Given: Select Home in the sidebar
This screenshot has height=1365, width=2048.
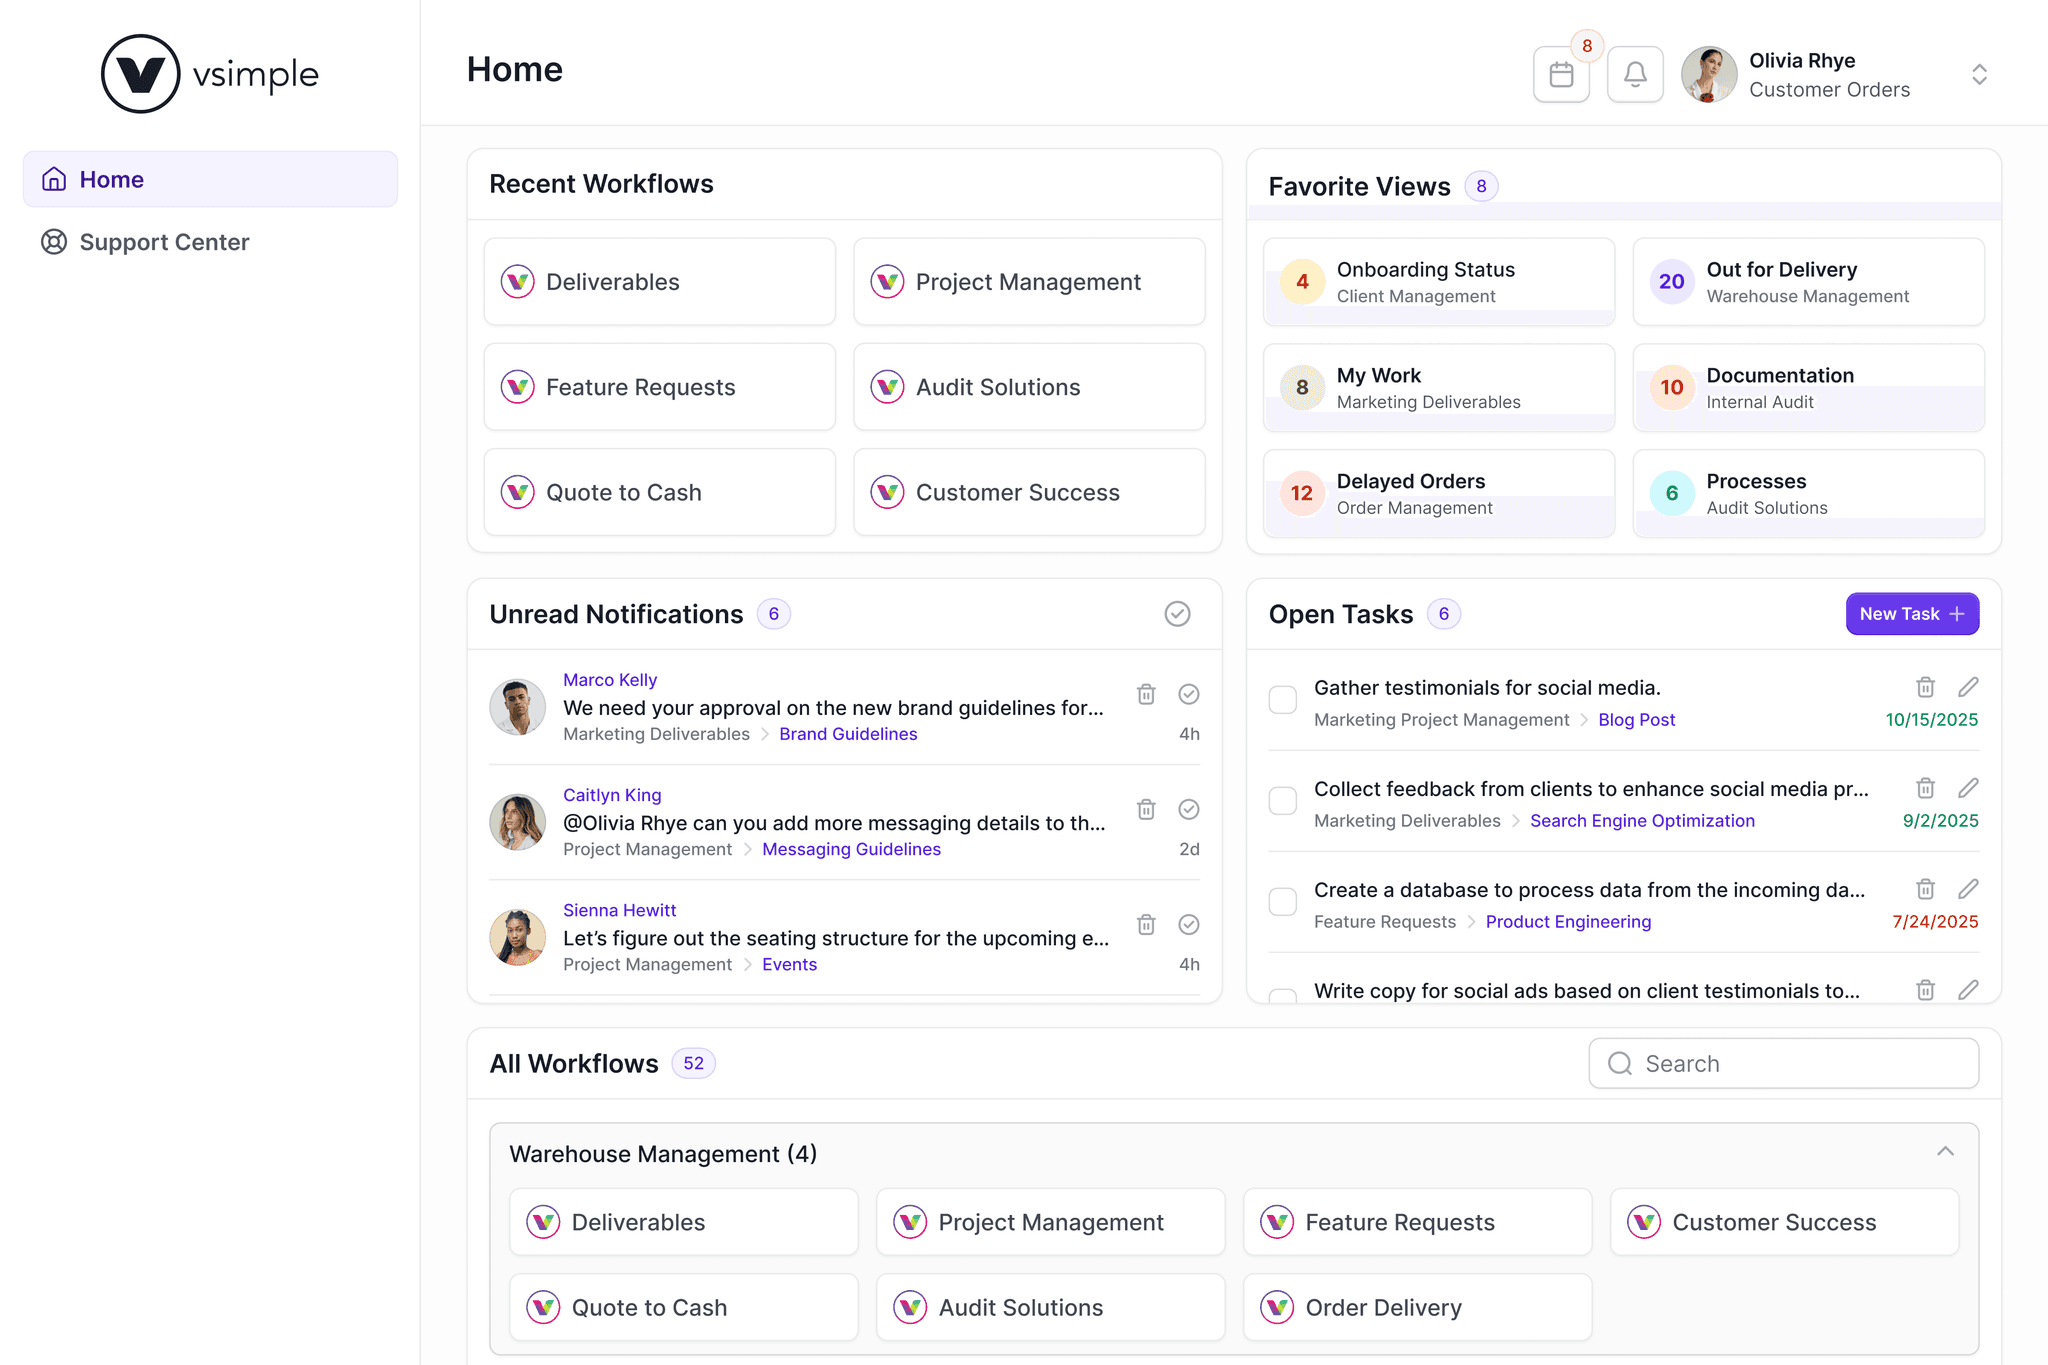Looking at the screenshot, I should pos(111,180).
